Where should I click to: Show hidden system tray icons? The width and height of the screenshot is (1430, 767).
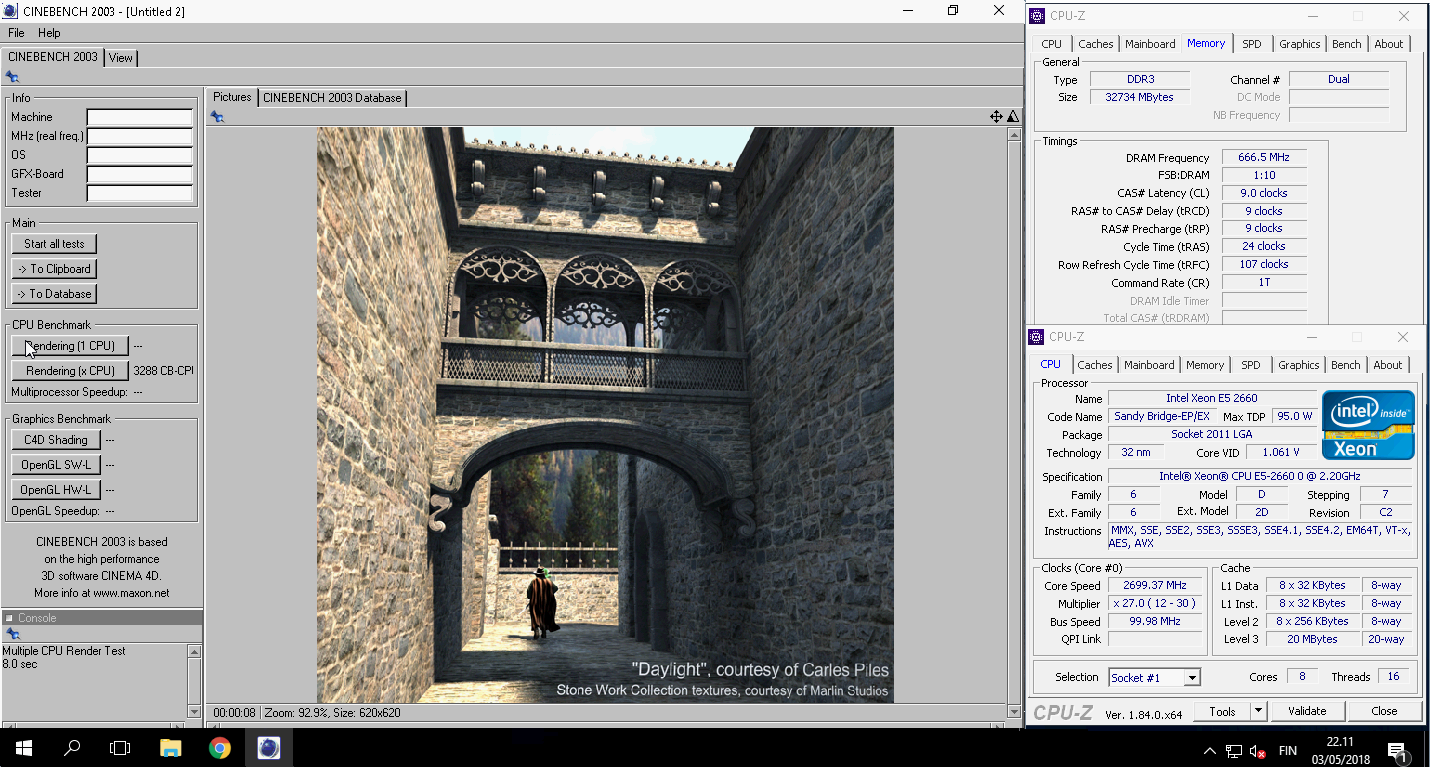[x=1210, y=750]
